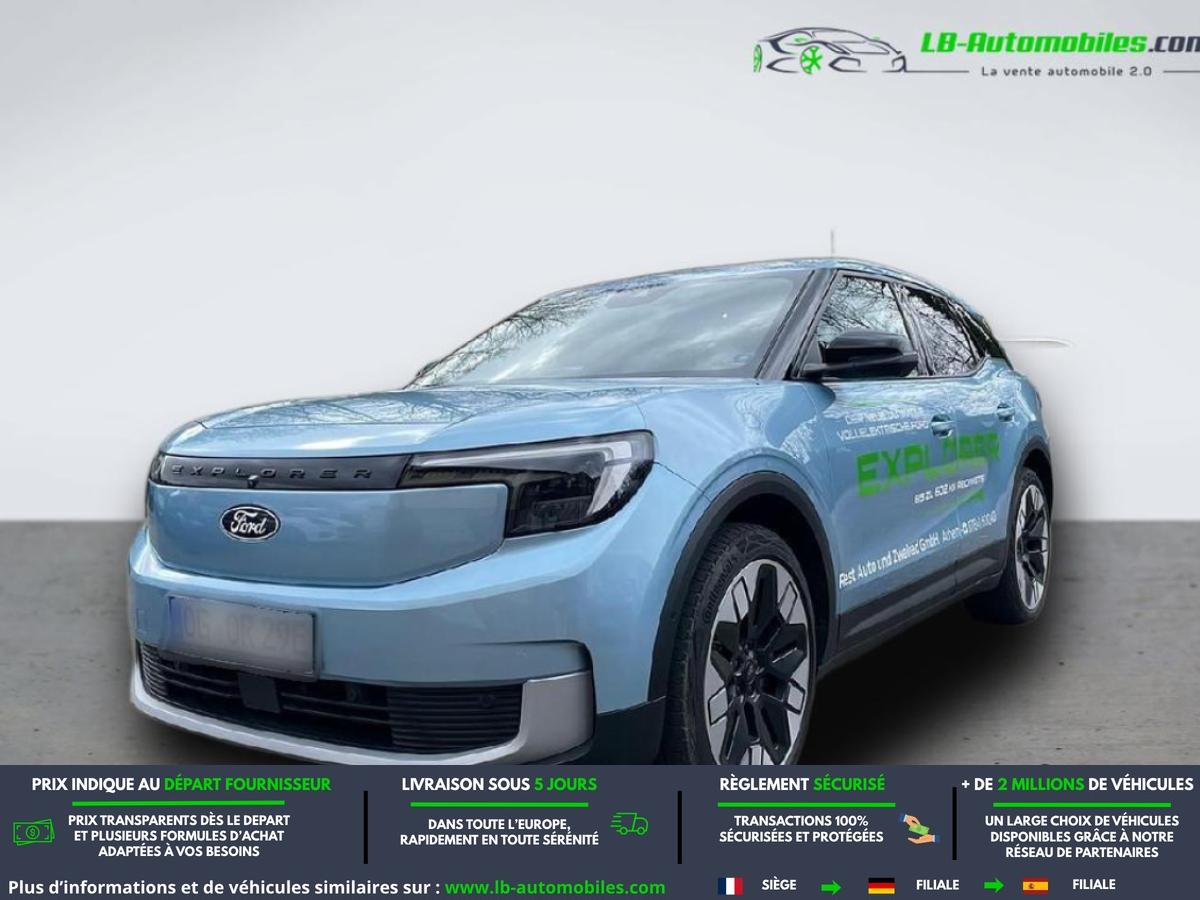Click the '+ DE 2 MILLIONS DE VÉHICULES' heading
The image size is (1200, 900).
[1077, 785]
